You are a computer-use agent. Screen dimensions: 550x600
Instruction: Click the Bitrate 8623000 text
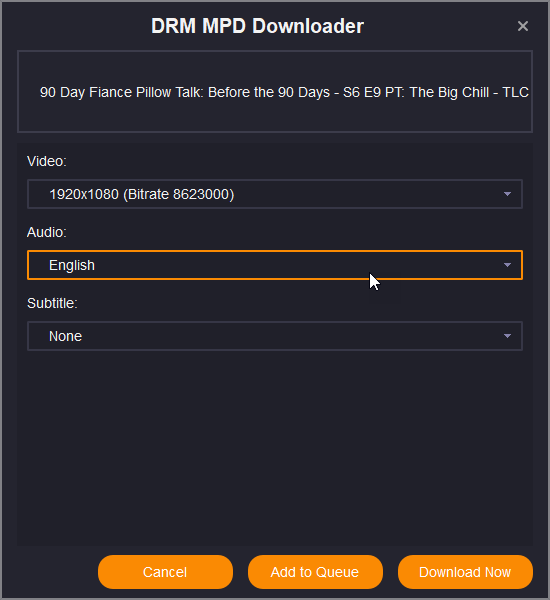pos(178,194)
